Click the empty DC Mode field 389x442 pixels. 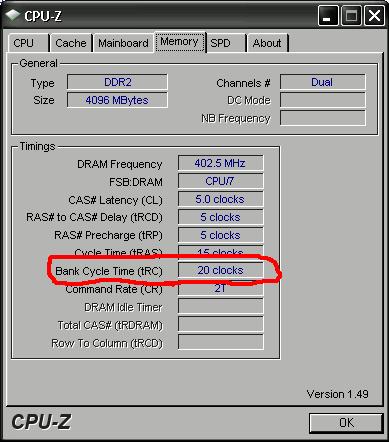(x=322, y=100)
